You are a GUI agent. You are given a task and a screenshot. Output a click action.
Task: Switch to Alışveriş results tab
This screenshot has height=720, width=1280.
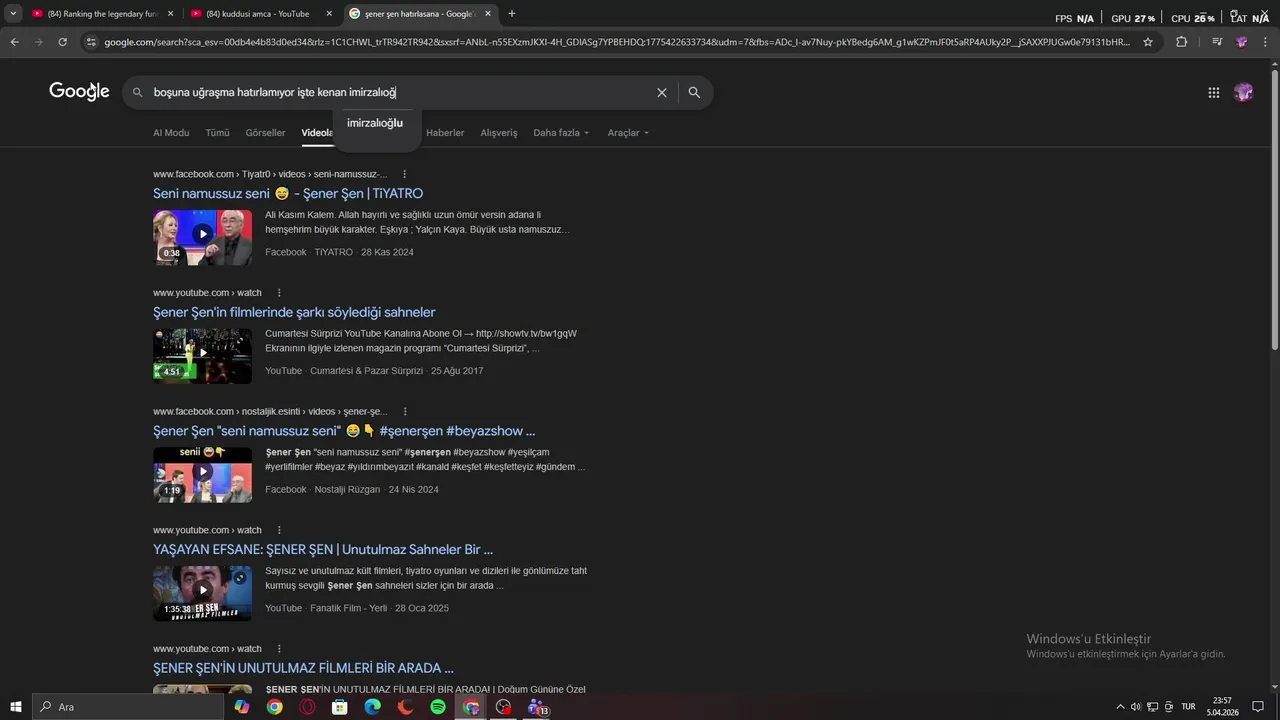(x=499, y=133)
